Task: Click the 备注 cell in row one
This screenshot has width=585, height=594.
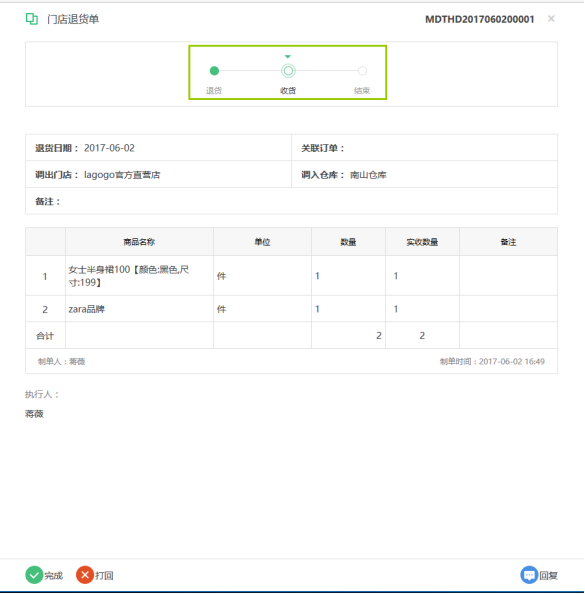Action: (x=508, y=276)
